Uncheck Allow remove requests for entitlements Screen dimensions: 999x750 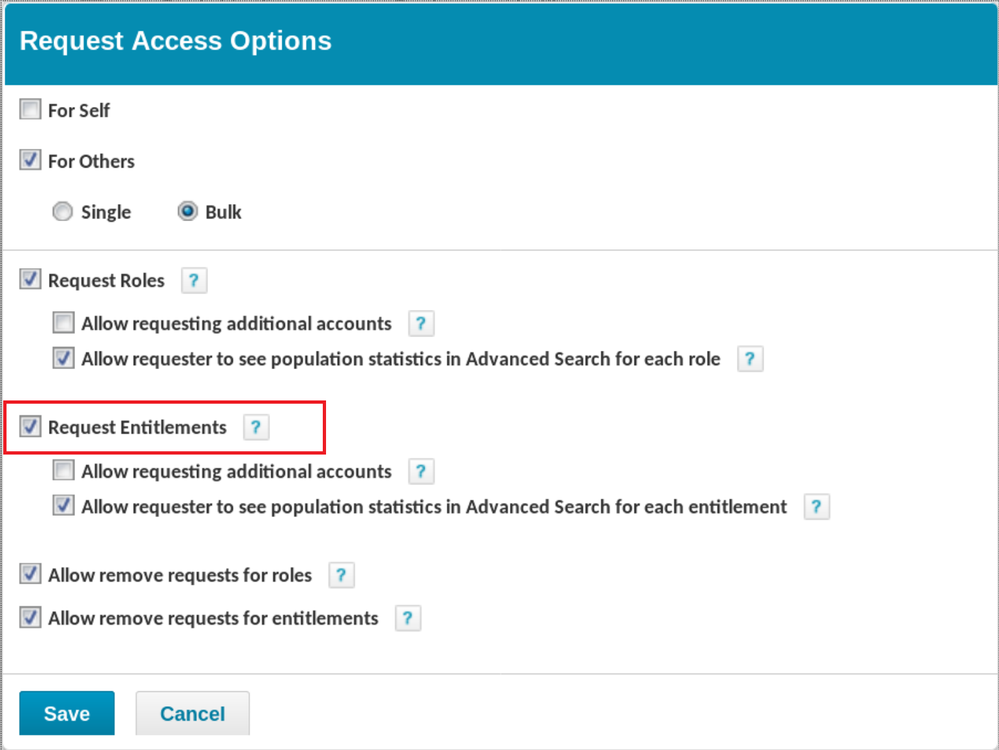pyautogui.click(x=31, y=618)
